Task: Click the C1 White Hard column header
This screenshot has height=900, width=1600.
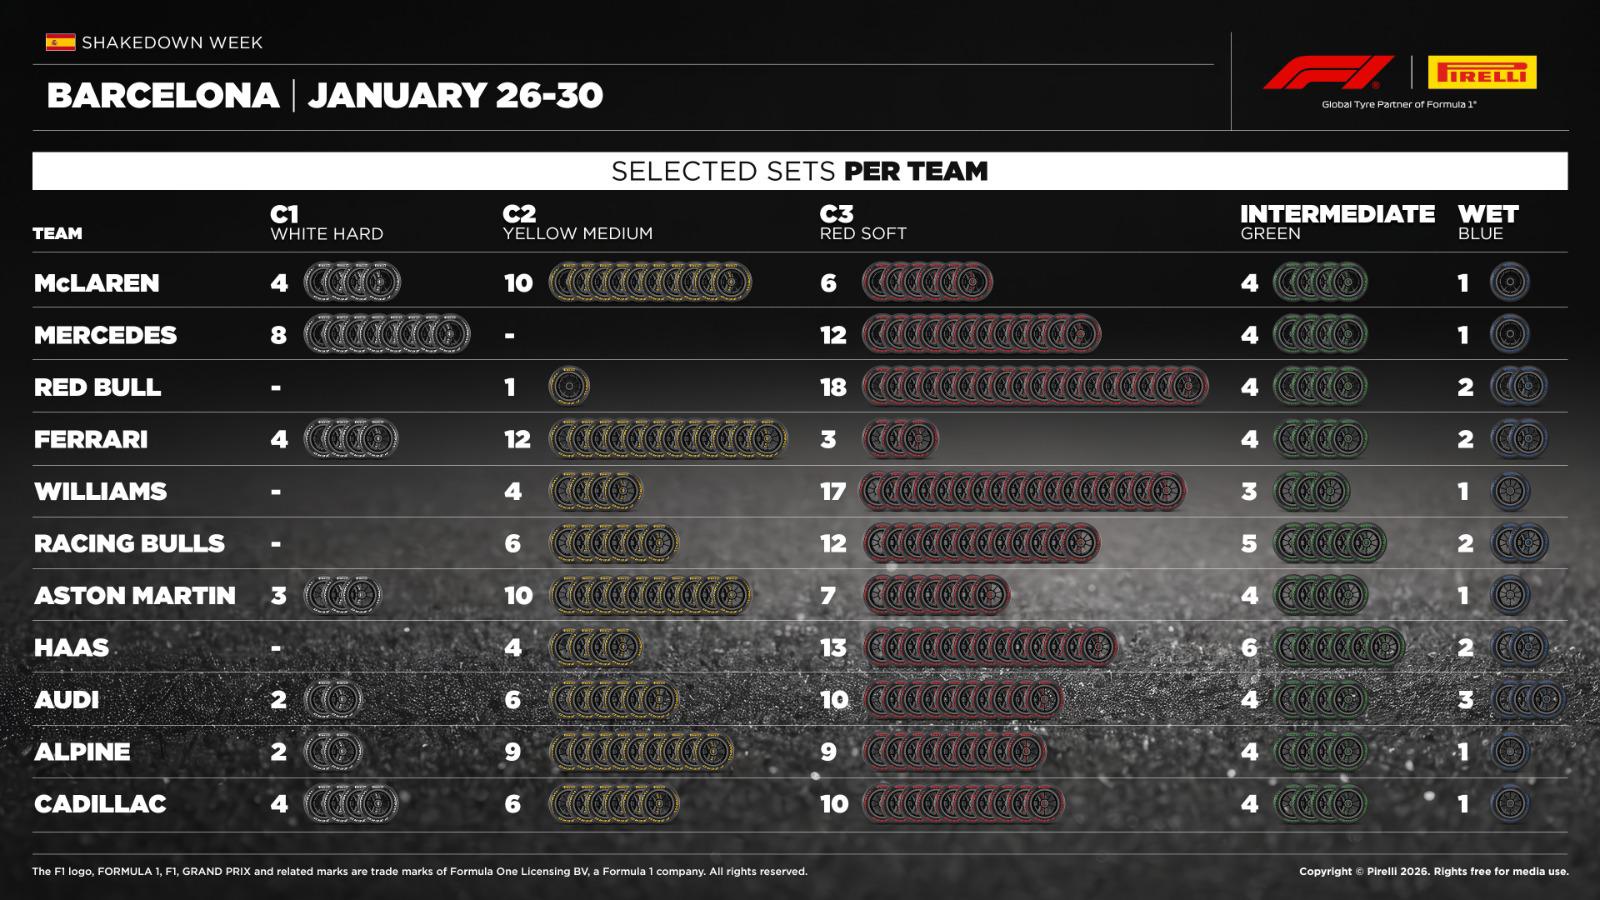Action: (326, 223)
